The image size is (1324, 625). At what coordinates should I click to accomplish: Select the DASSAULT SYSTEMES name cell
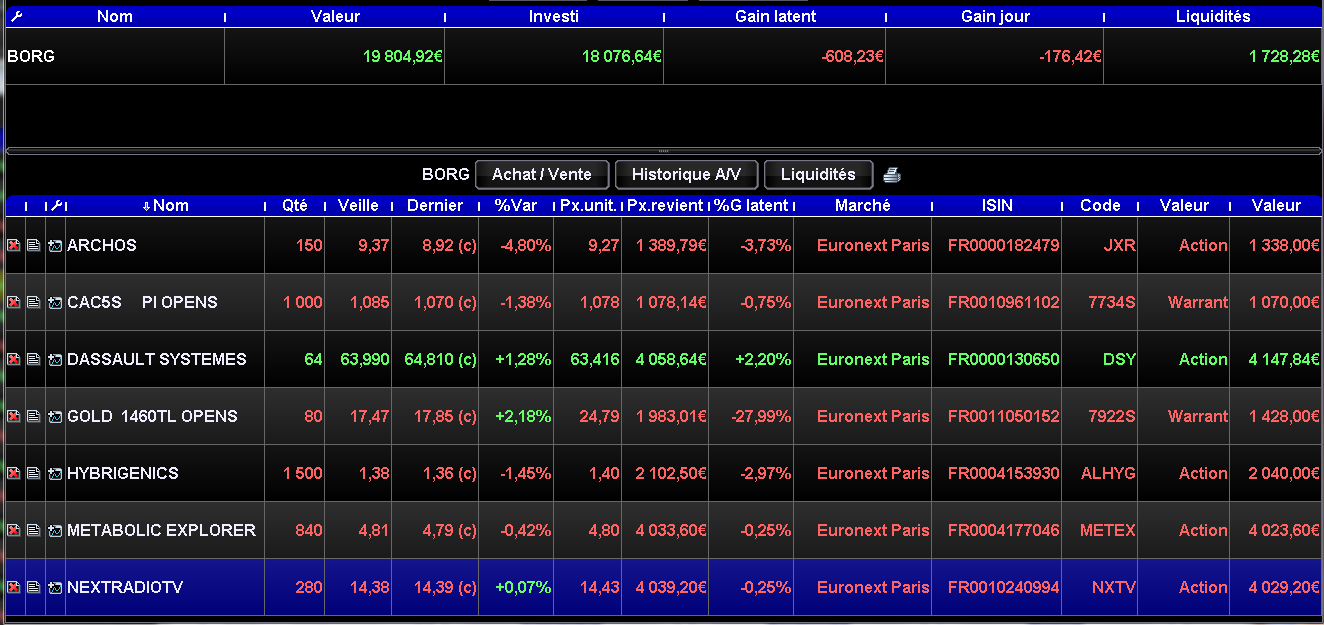click(x=157, y=359)
